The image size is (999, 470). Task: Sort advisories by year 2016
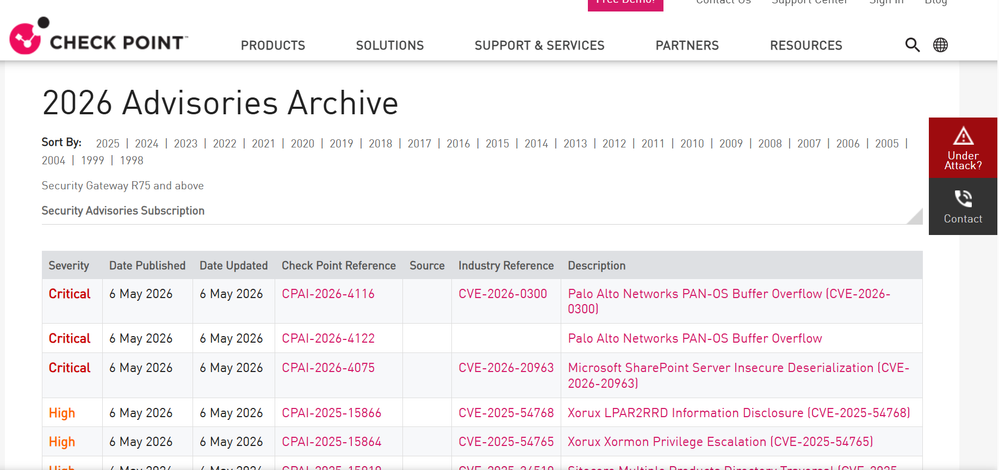click(x=458, y=144)
